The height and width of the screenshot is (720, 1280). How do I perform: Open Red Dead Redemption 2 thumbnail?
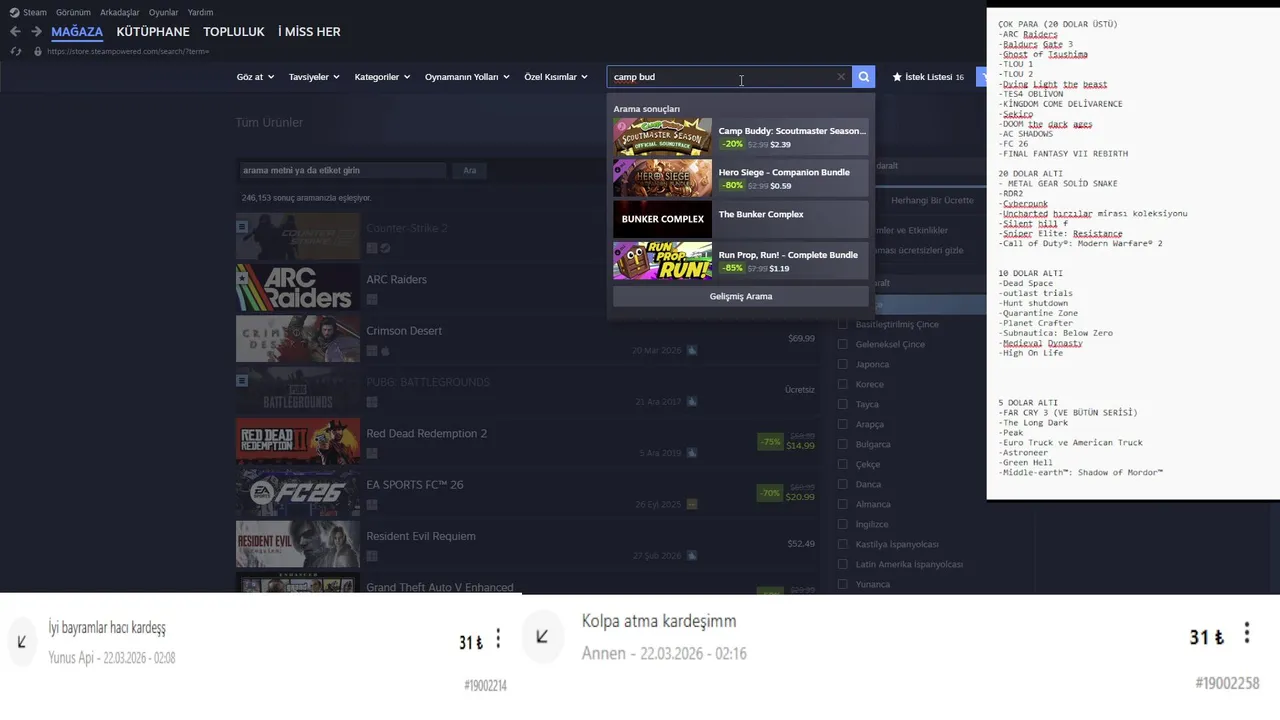(x=298, y=442)
